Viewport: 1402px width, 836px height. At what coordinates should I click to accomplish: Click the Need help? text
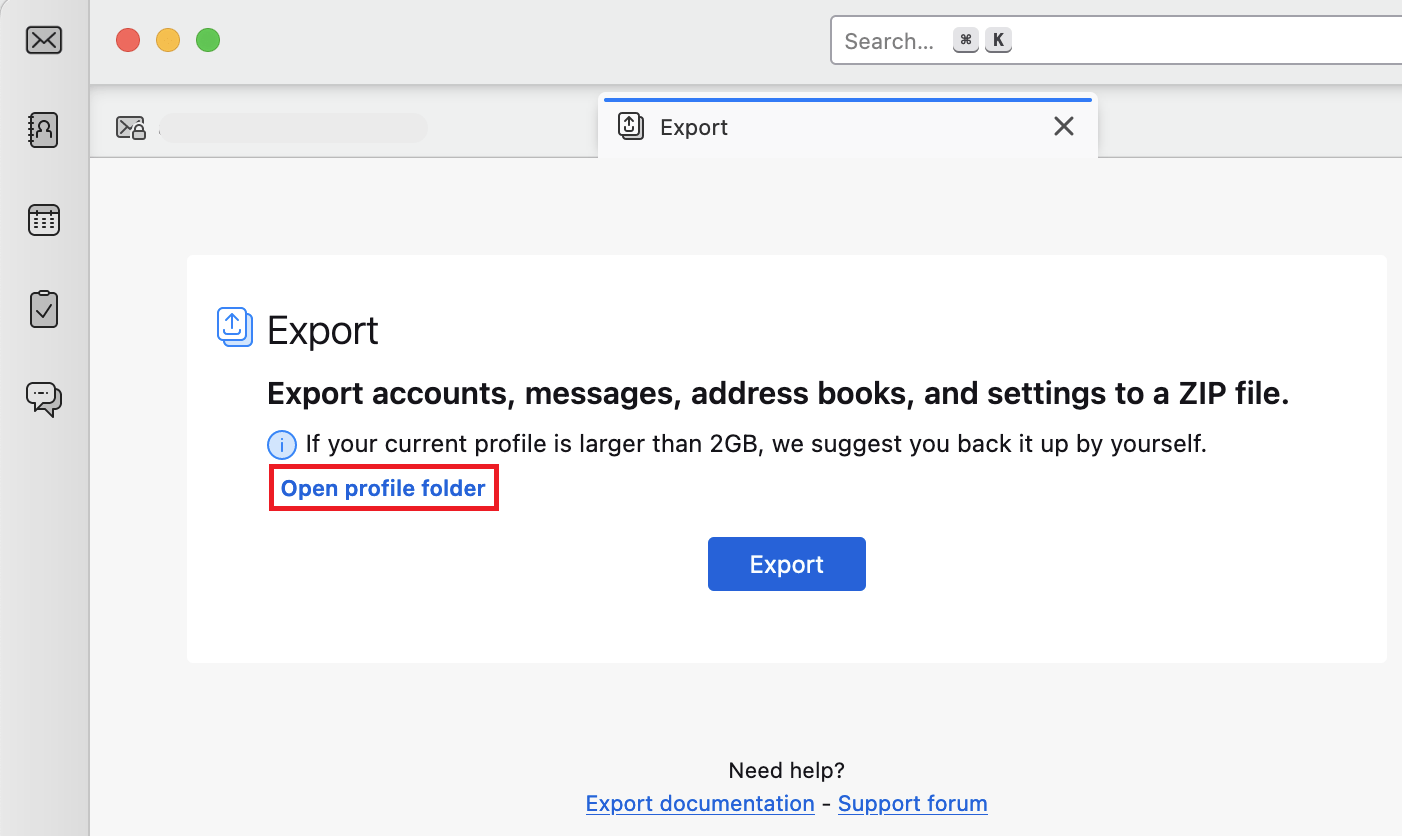(x=786, y=771)
